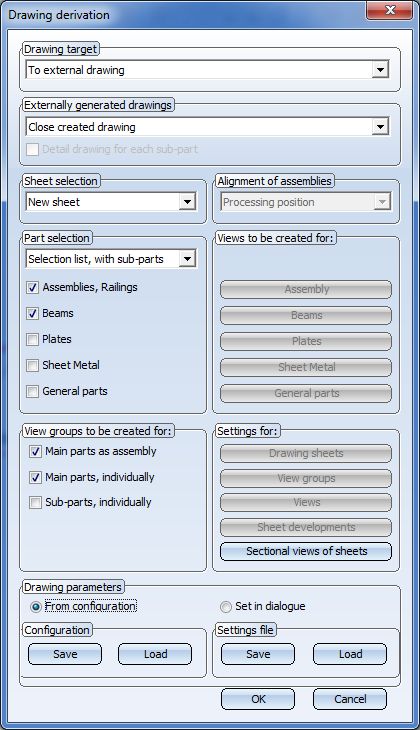420x730 pixels.
Task: Open the New sheet selection dropdown
Action: tap(111, 202)
